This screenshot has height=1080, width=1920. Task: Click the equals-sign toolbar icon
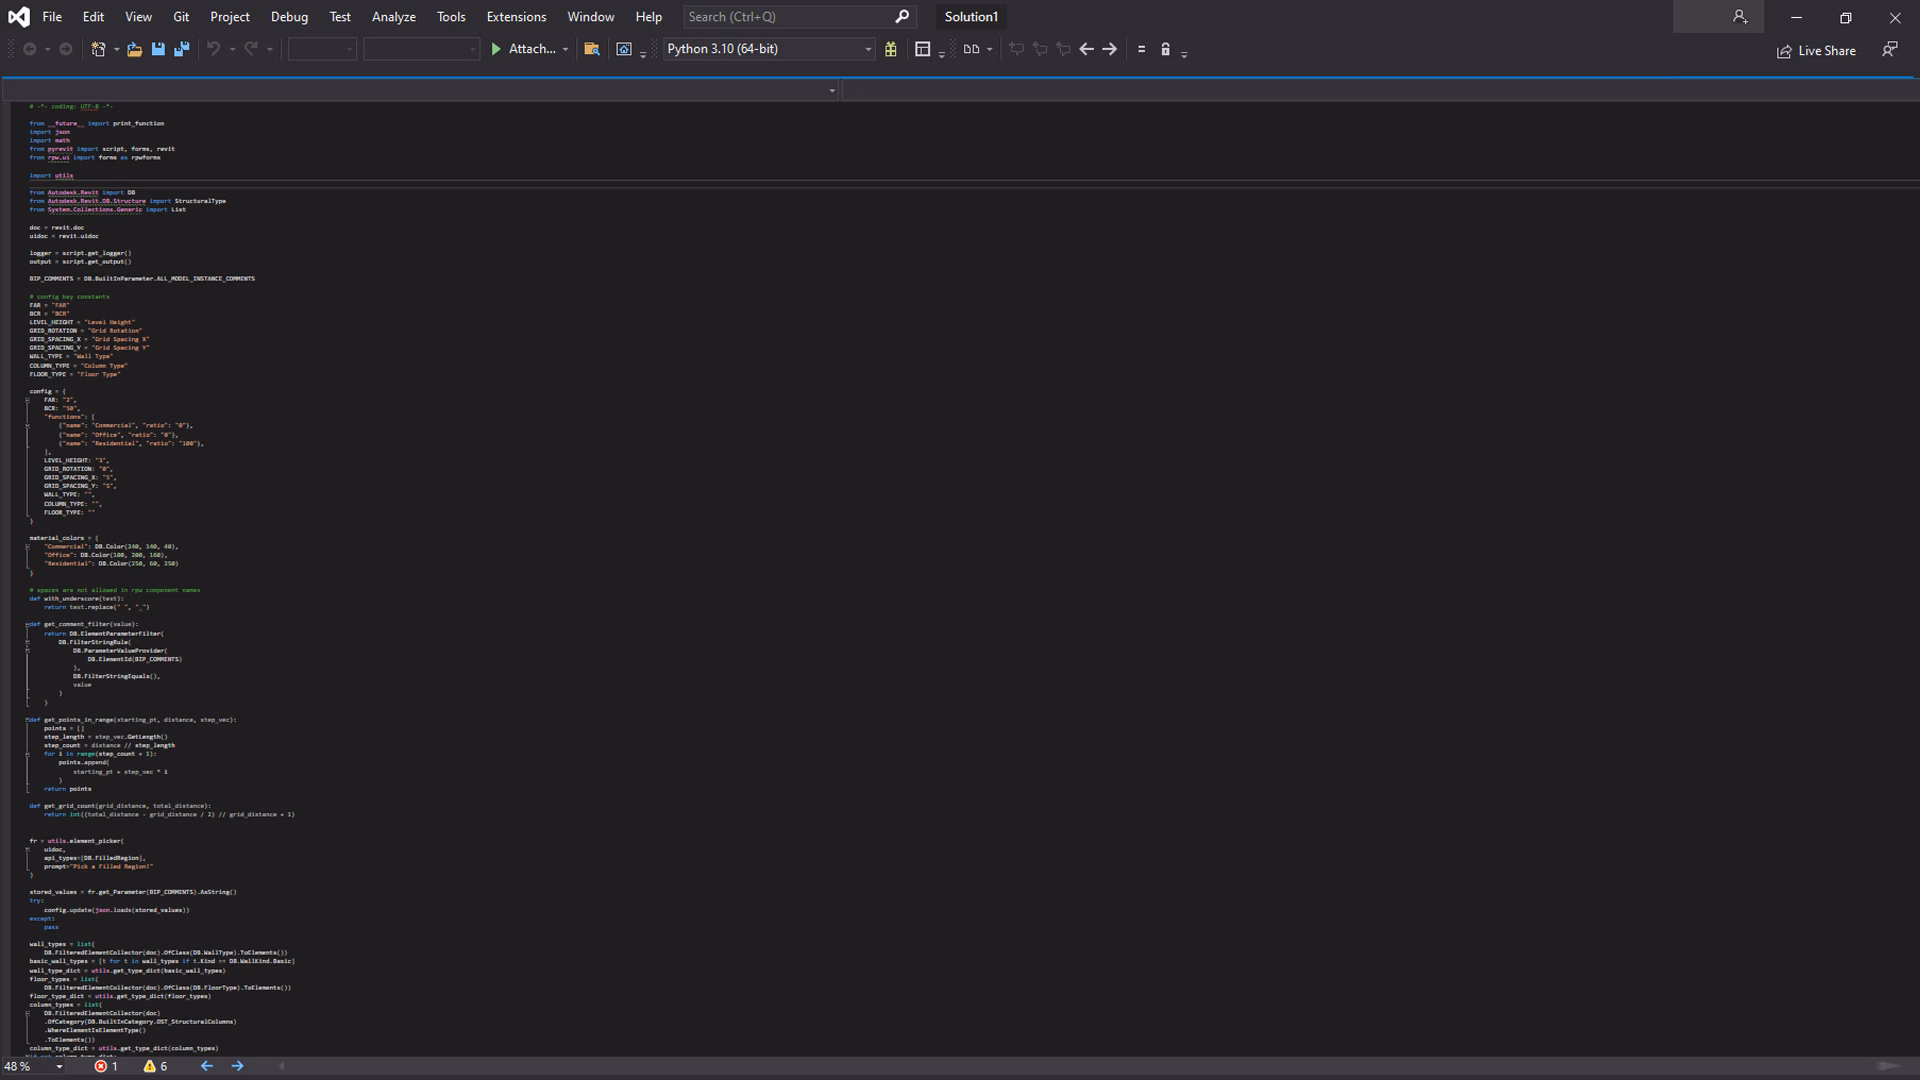point(1141,49)
